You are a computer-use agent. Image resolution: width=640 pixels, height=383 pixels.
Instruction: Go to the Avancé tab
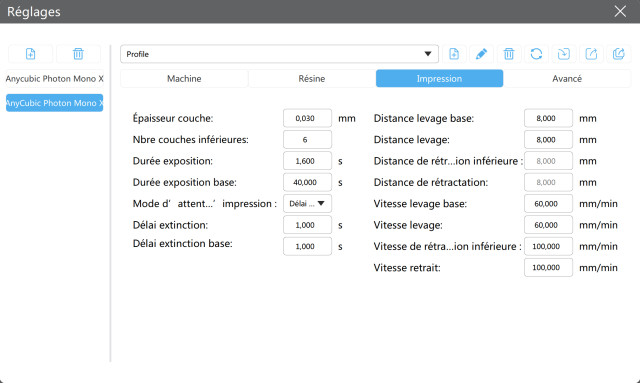click(567, 78)
